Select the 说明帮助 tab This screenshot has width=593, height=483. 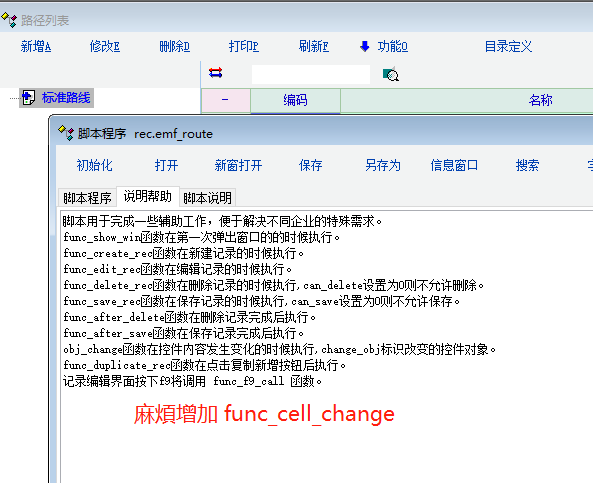pos(147,197)
